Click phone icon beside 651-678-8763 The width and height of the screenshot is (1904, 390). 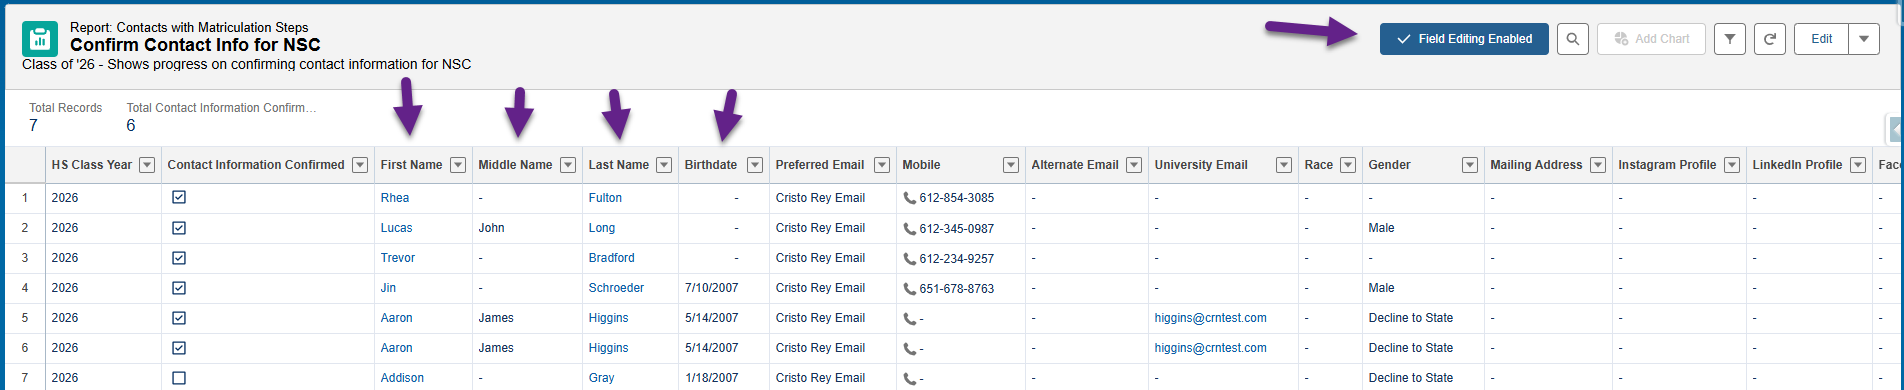[x=909, y=288]
